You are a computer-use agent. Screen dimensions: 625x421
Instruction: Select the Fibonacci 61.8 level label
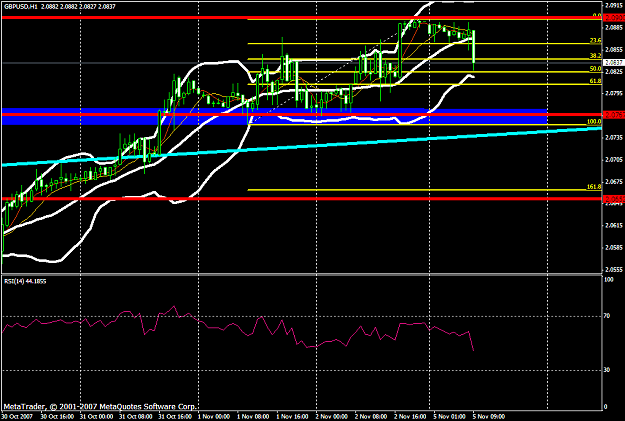tap(596, 81)
